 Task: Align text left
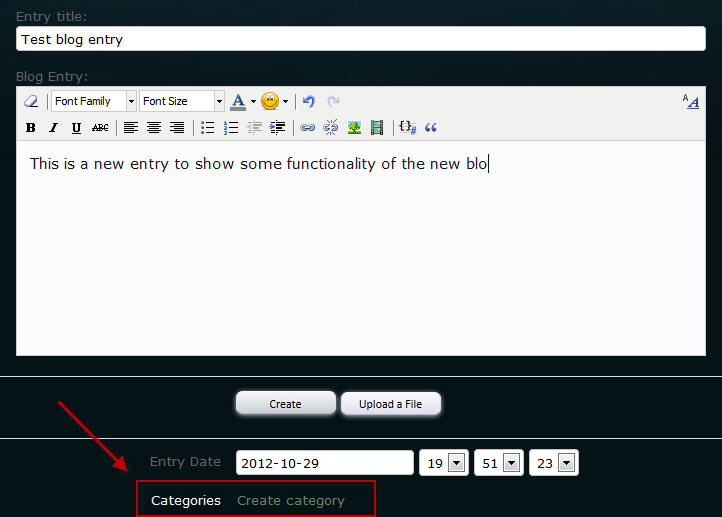(x=131, y=128)
